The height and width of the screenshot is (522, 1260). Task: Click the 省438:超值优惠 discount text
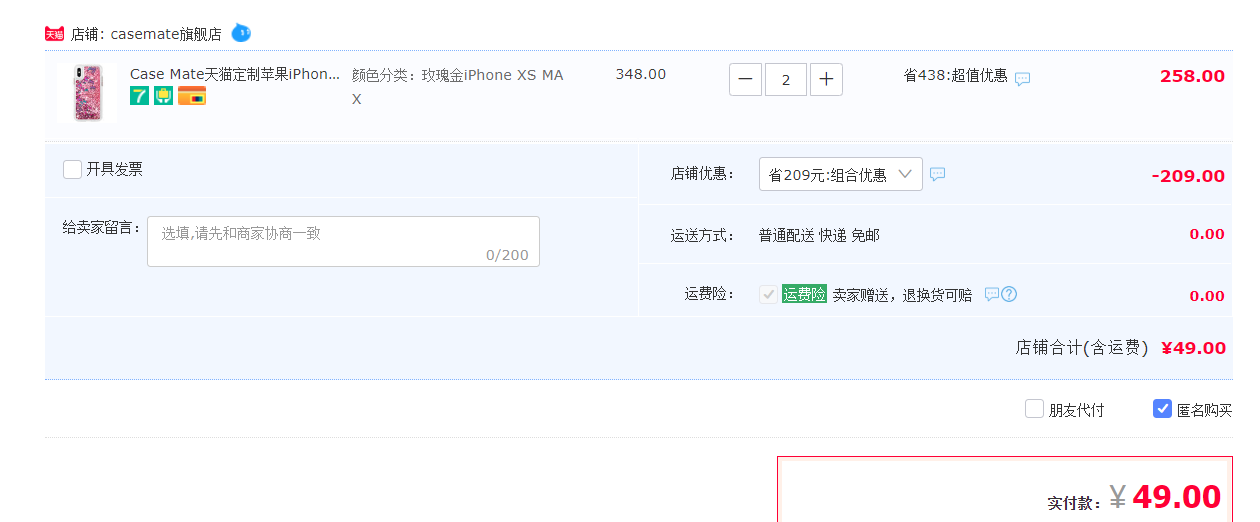coord(955,75)
